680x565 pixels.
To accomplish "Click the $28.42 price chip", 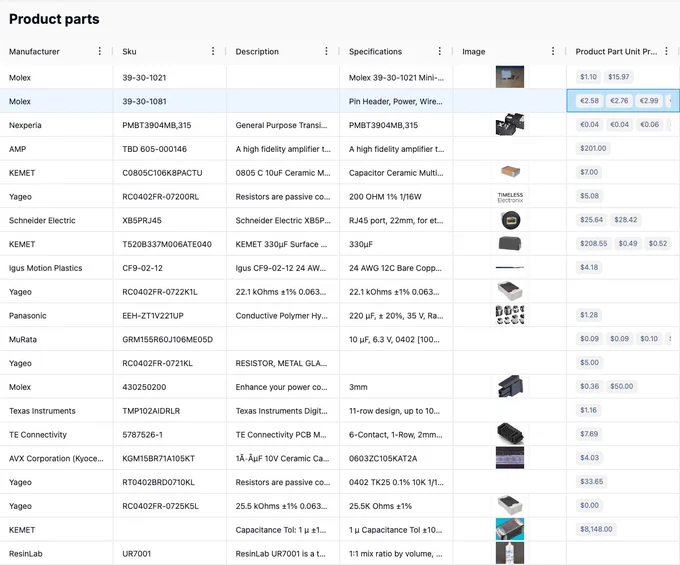I will pyautogui.click(x=626, y=219).
